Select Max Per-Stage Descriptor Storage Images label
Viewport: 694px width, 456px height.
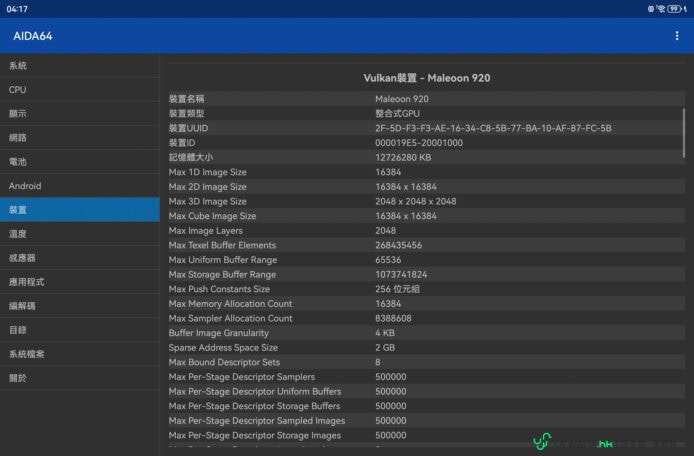pos(254,435)
